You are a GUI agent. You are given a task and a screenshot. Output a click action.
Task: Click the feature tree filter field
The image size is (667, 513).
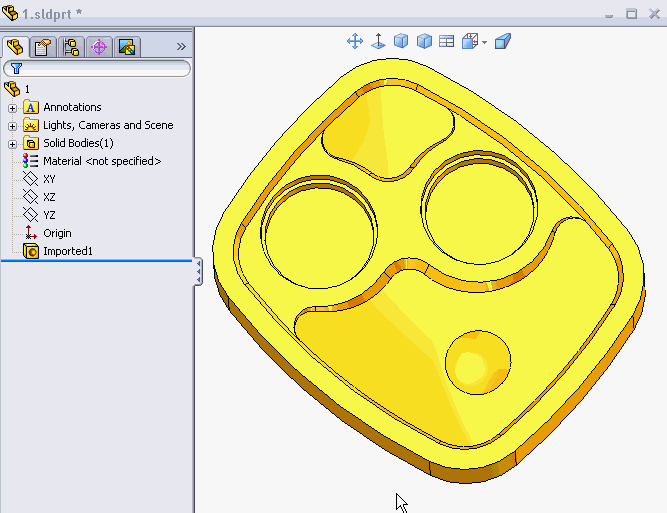click(x=100, y=69)
